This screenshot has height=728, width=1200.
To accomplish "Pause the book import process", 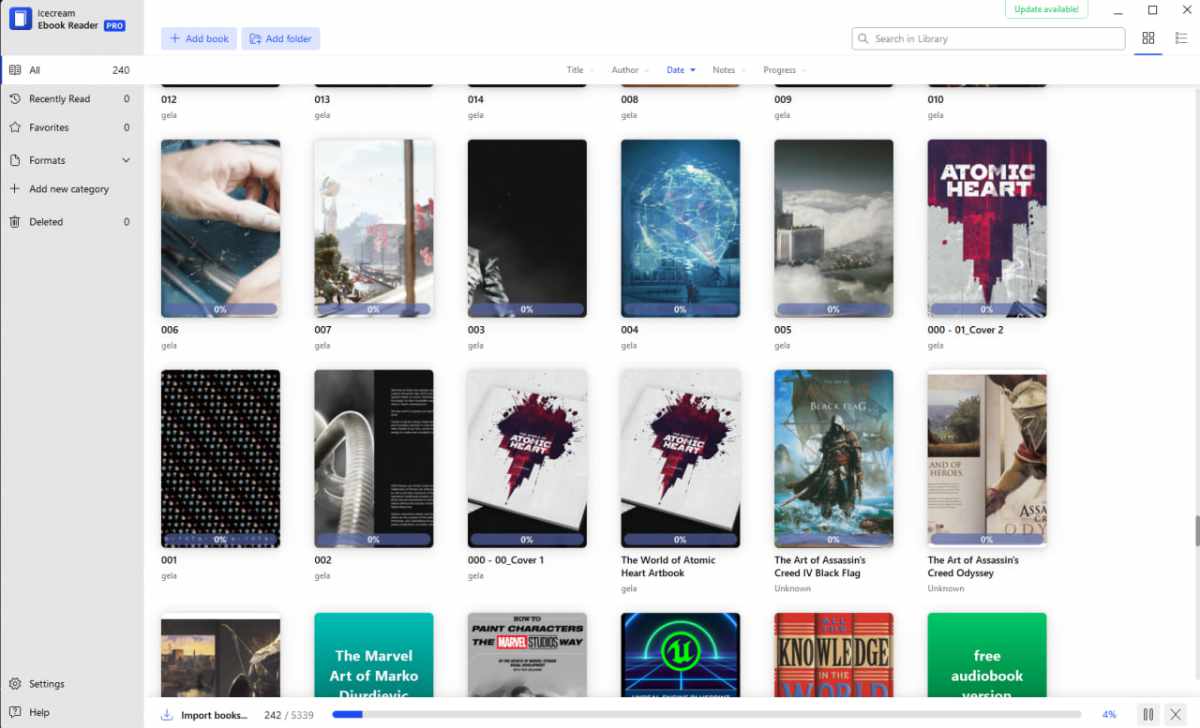I will click(x=1148, y=715).
